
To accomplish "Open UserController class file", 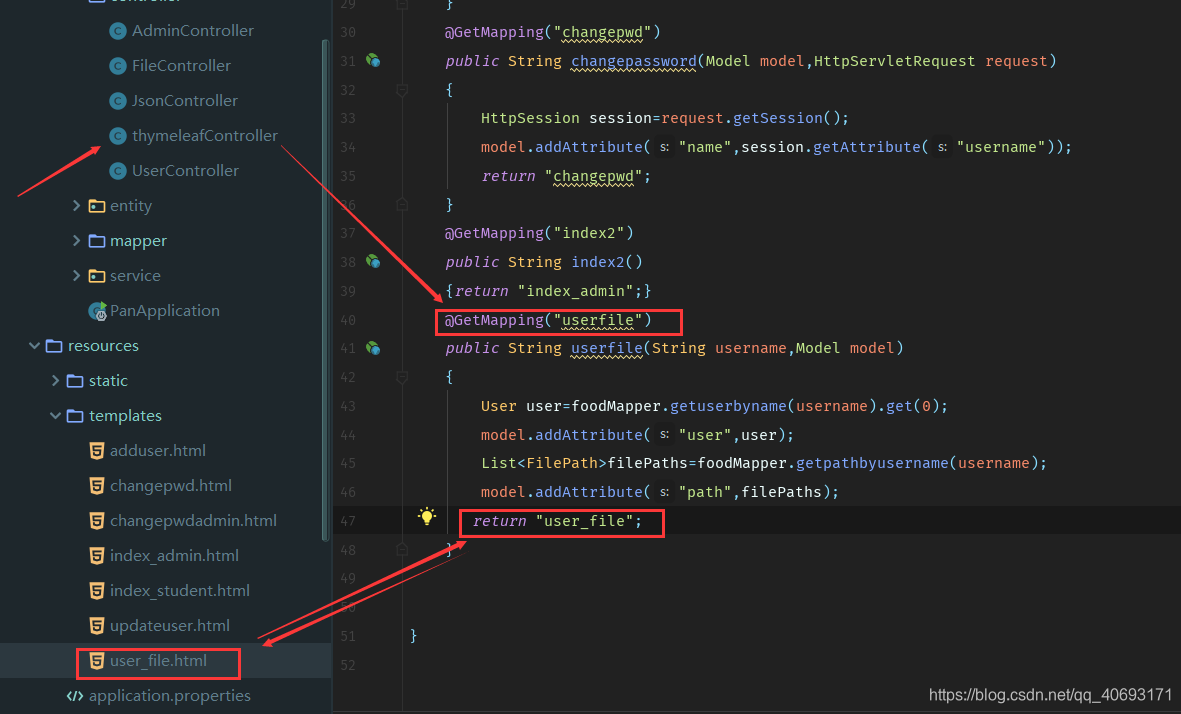I will point(185,171).
